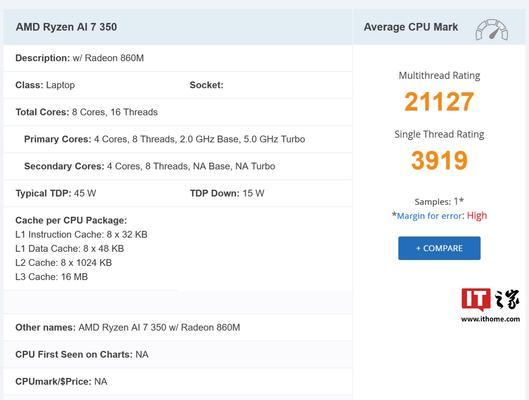529x400 pixels.
Task: Click the speedometer gauge icon
Action: pos(492,30)
